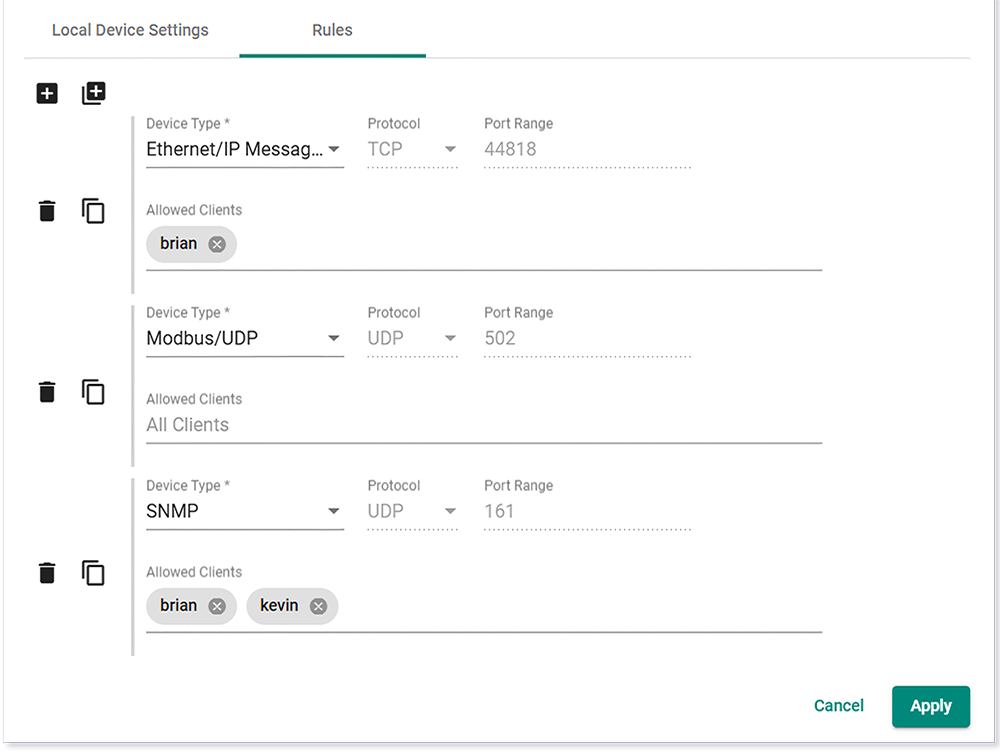Select the Rules tab
Image resolution: width=1000 pixels, height=754 pixels.
pos(332,30)
